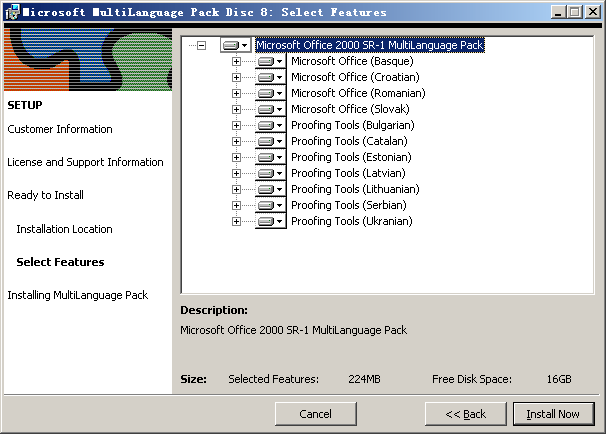The image size is (606, 434).
Task: Click the drive icon beside Microsoft Office (Basque)
Action: (x=270, y=62)
